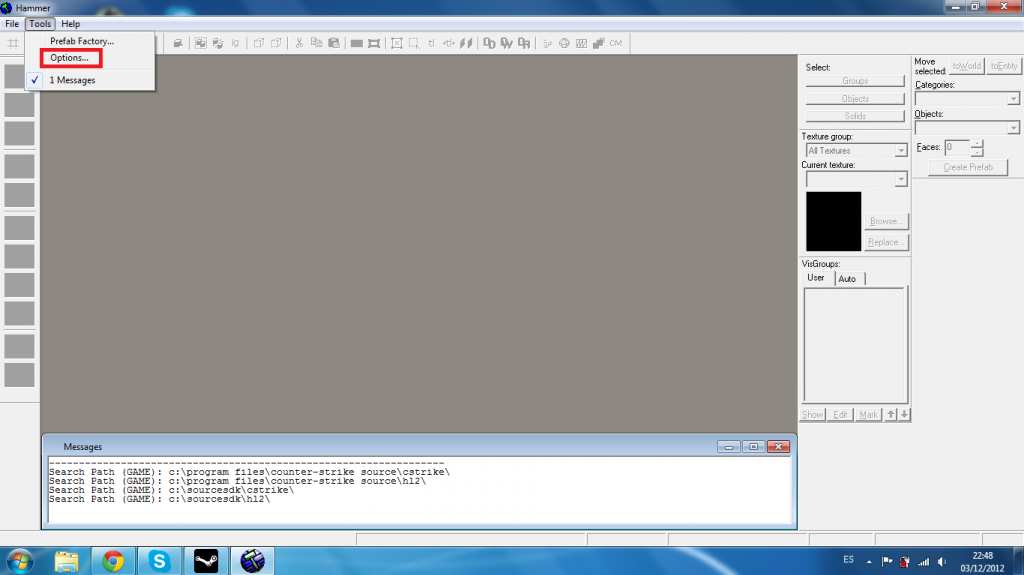Click the Solids select button
The height and width of the screenshot is (575, 1024).
(855, 116)
